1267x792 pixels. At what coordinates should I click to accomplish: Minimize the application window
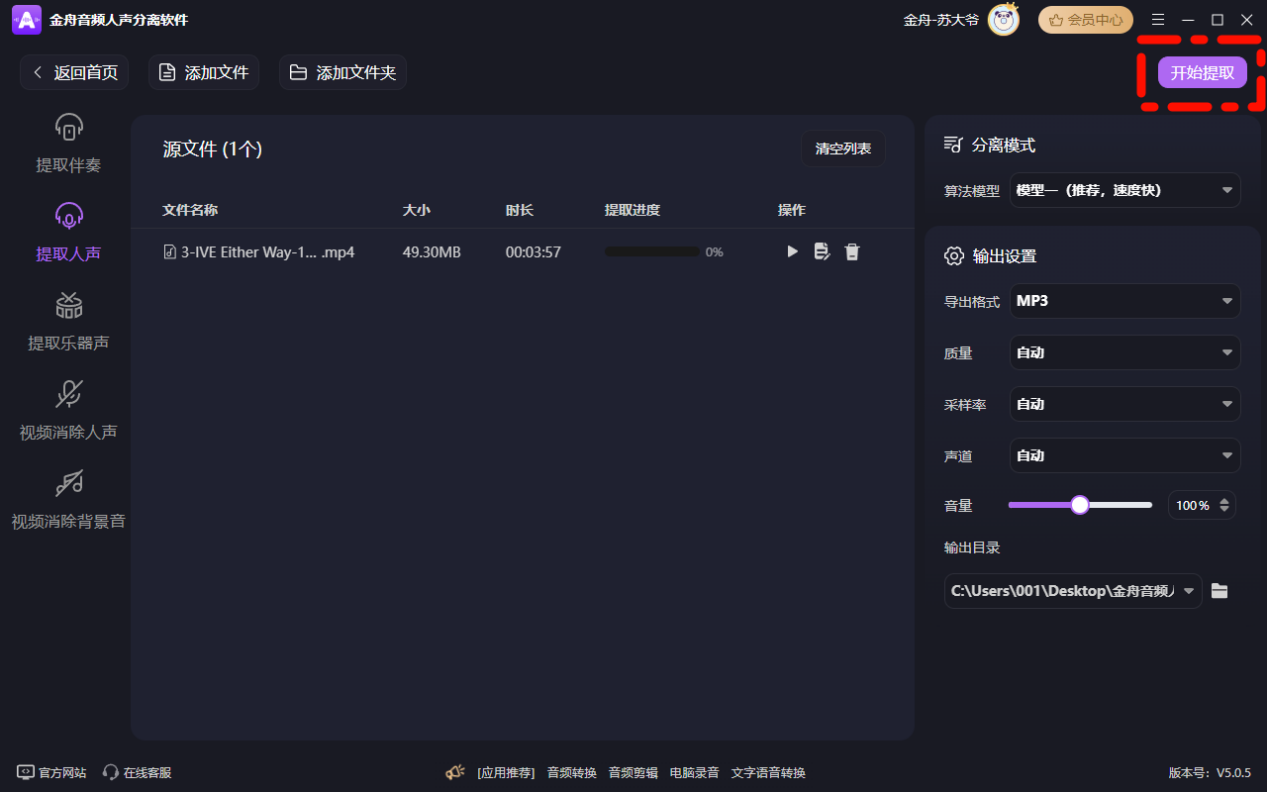1188,20
